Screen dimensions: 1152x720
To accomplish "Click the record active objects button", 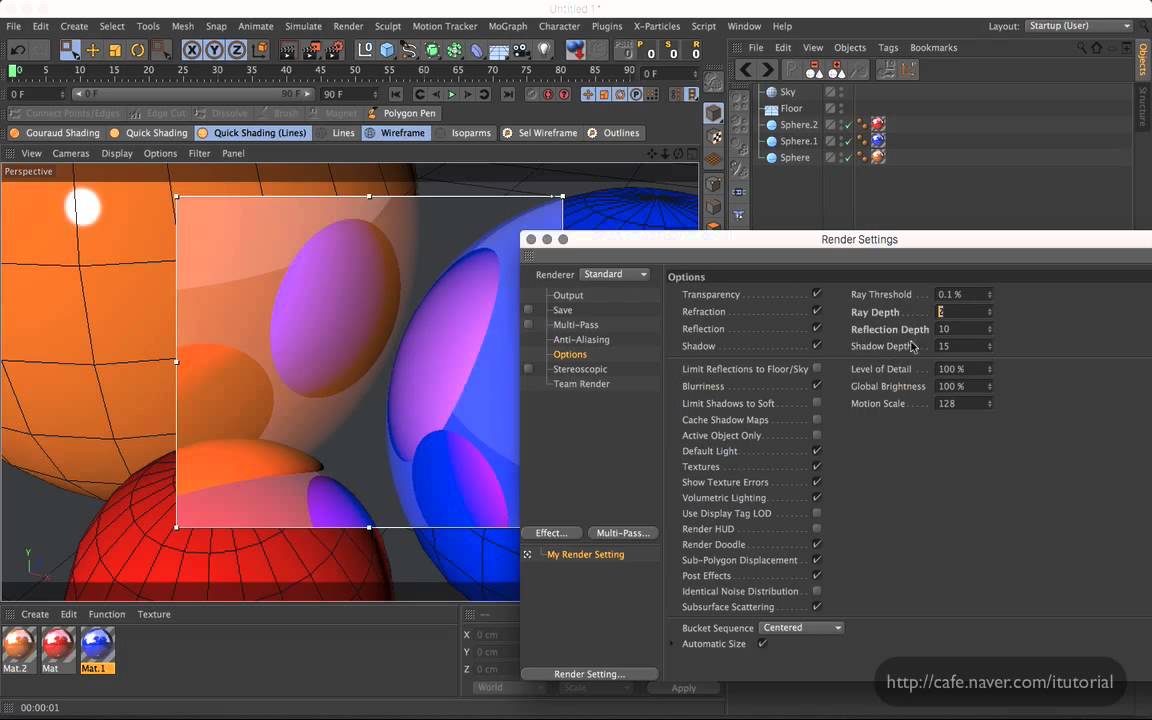I will pos(531,94).
